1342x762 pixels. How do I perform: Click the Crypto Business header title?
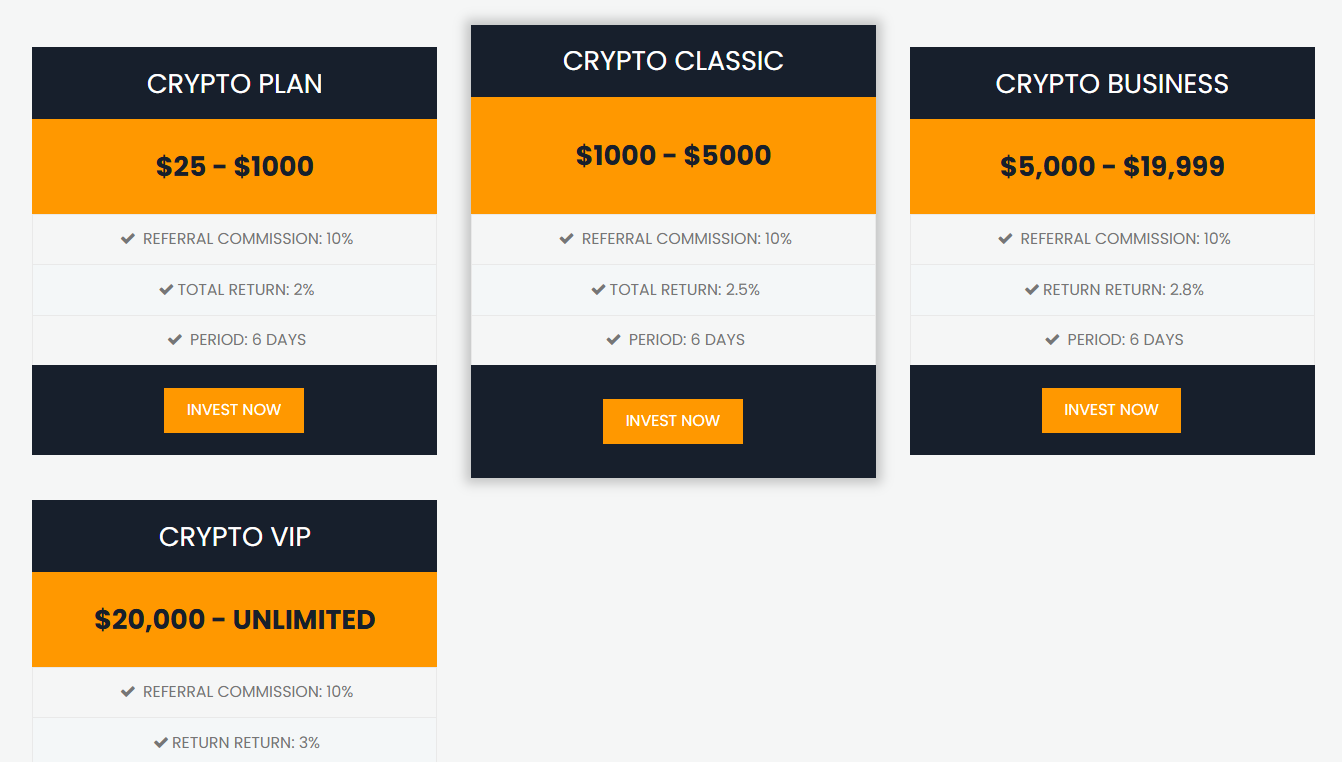(x=1112, y=84)
